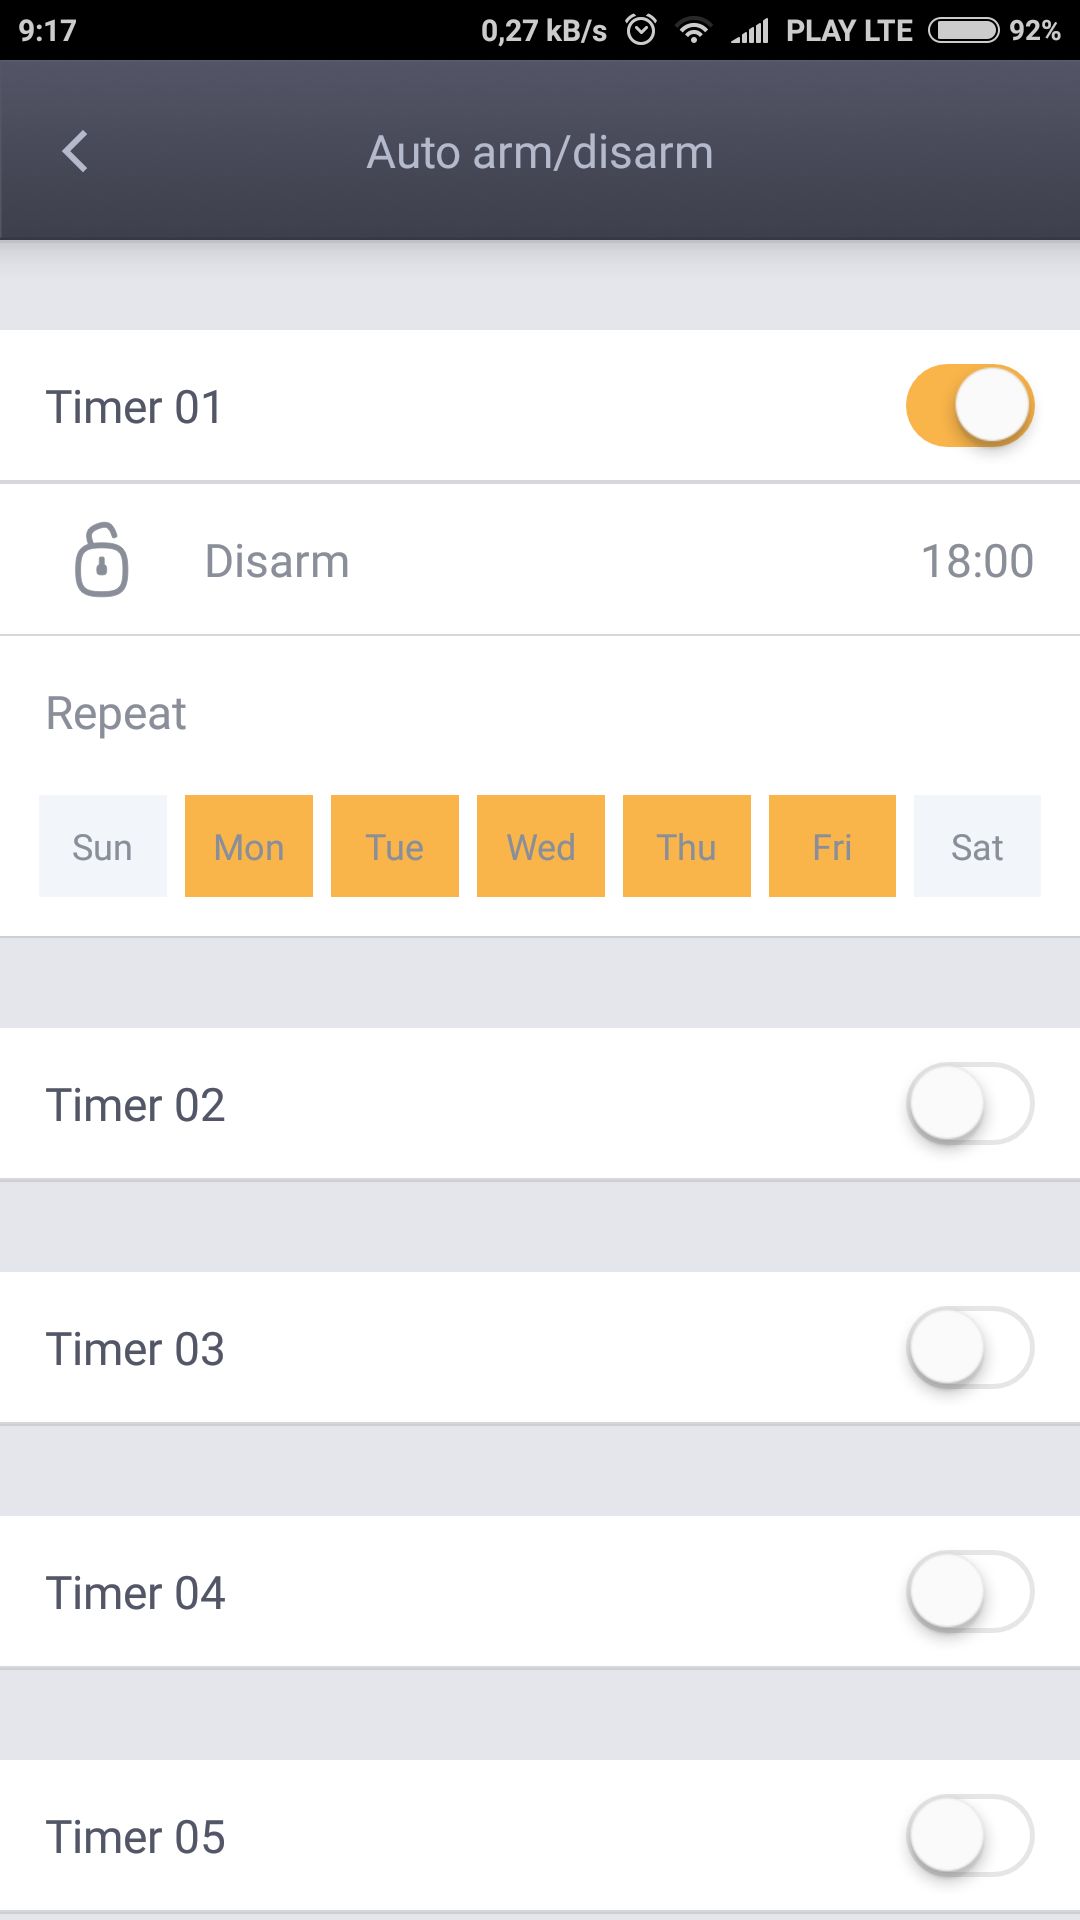
Task: Tap the back arrow icon
Action: coord(75,152)
